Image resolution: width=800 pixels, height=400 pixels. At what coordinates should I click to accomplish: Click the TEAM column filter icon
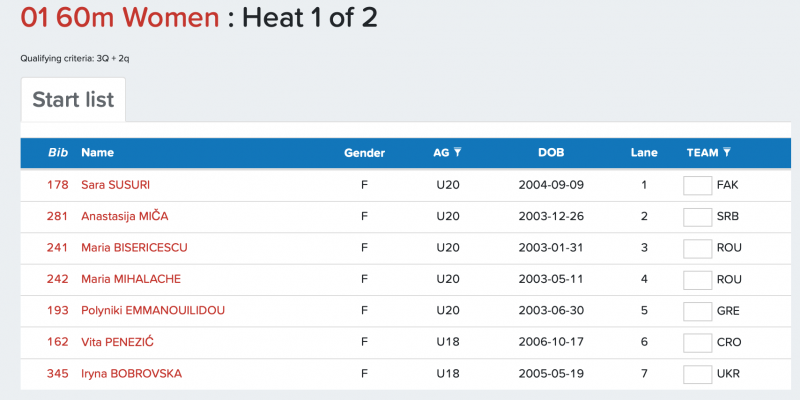tap(727, 153)
